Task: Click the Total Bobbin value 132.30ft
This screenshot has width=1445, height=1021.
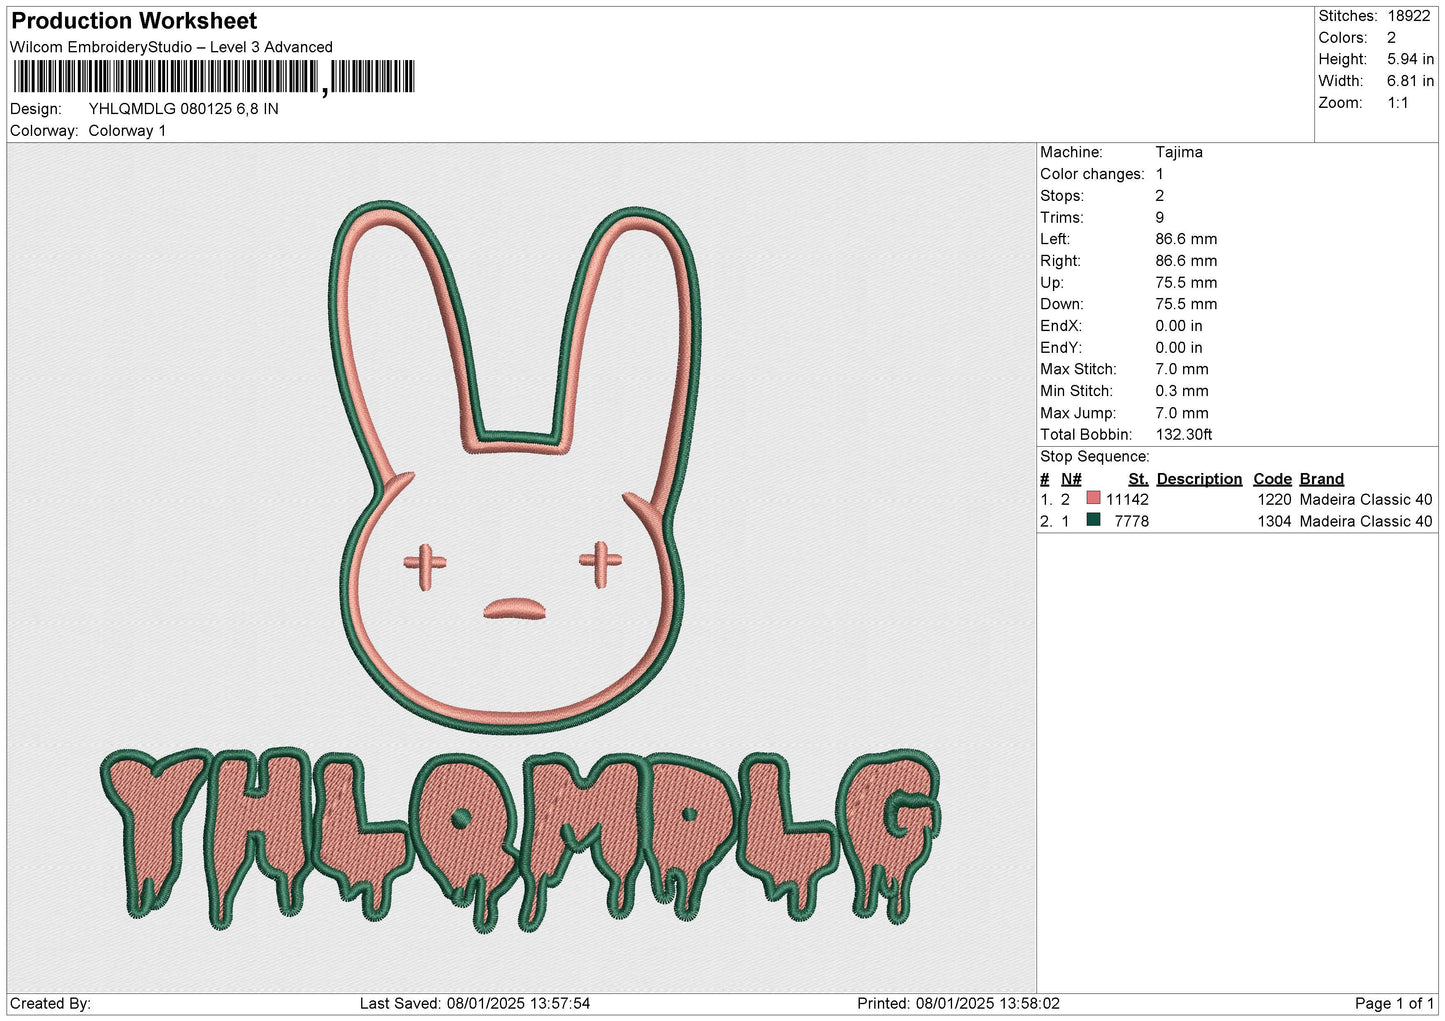Action: click(x=1184, y=434)
